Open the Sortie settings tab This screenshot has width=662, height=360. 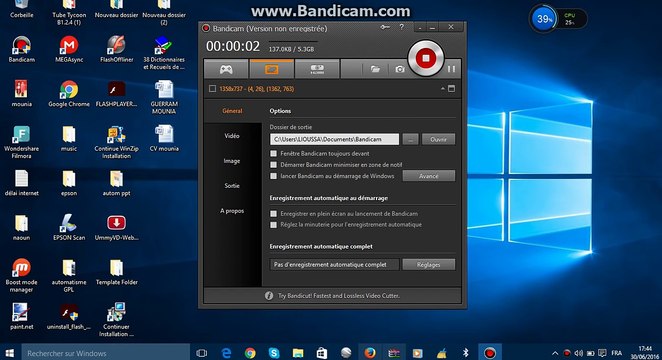click(232, 186)
